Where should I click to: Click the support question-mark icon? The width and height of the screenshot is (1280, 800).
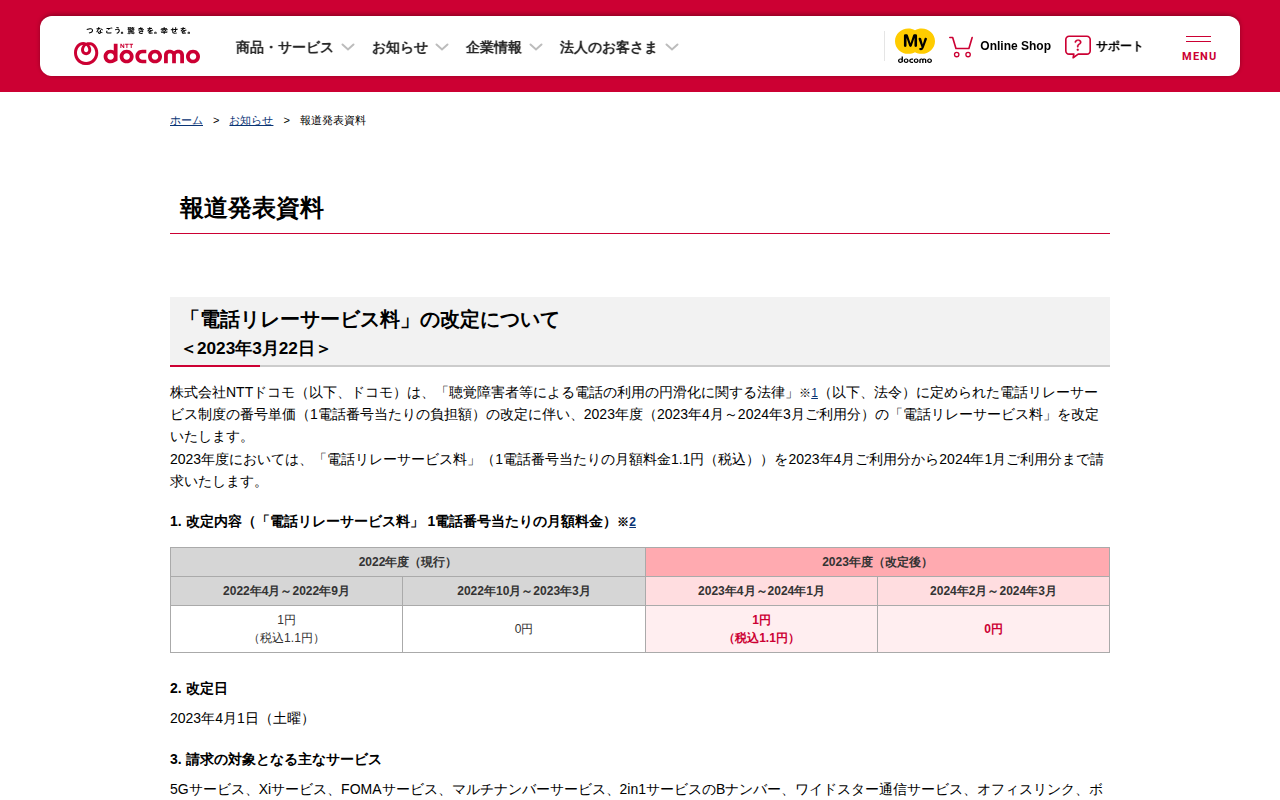click(1077, 46)
